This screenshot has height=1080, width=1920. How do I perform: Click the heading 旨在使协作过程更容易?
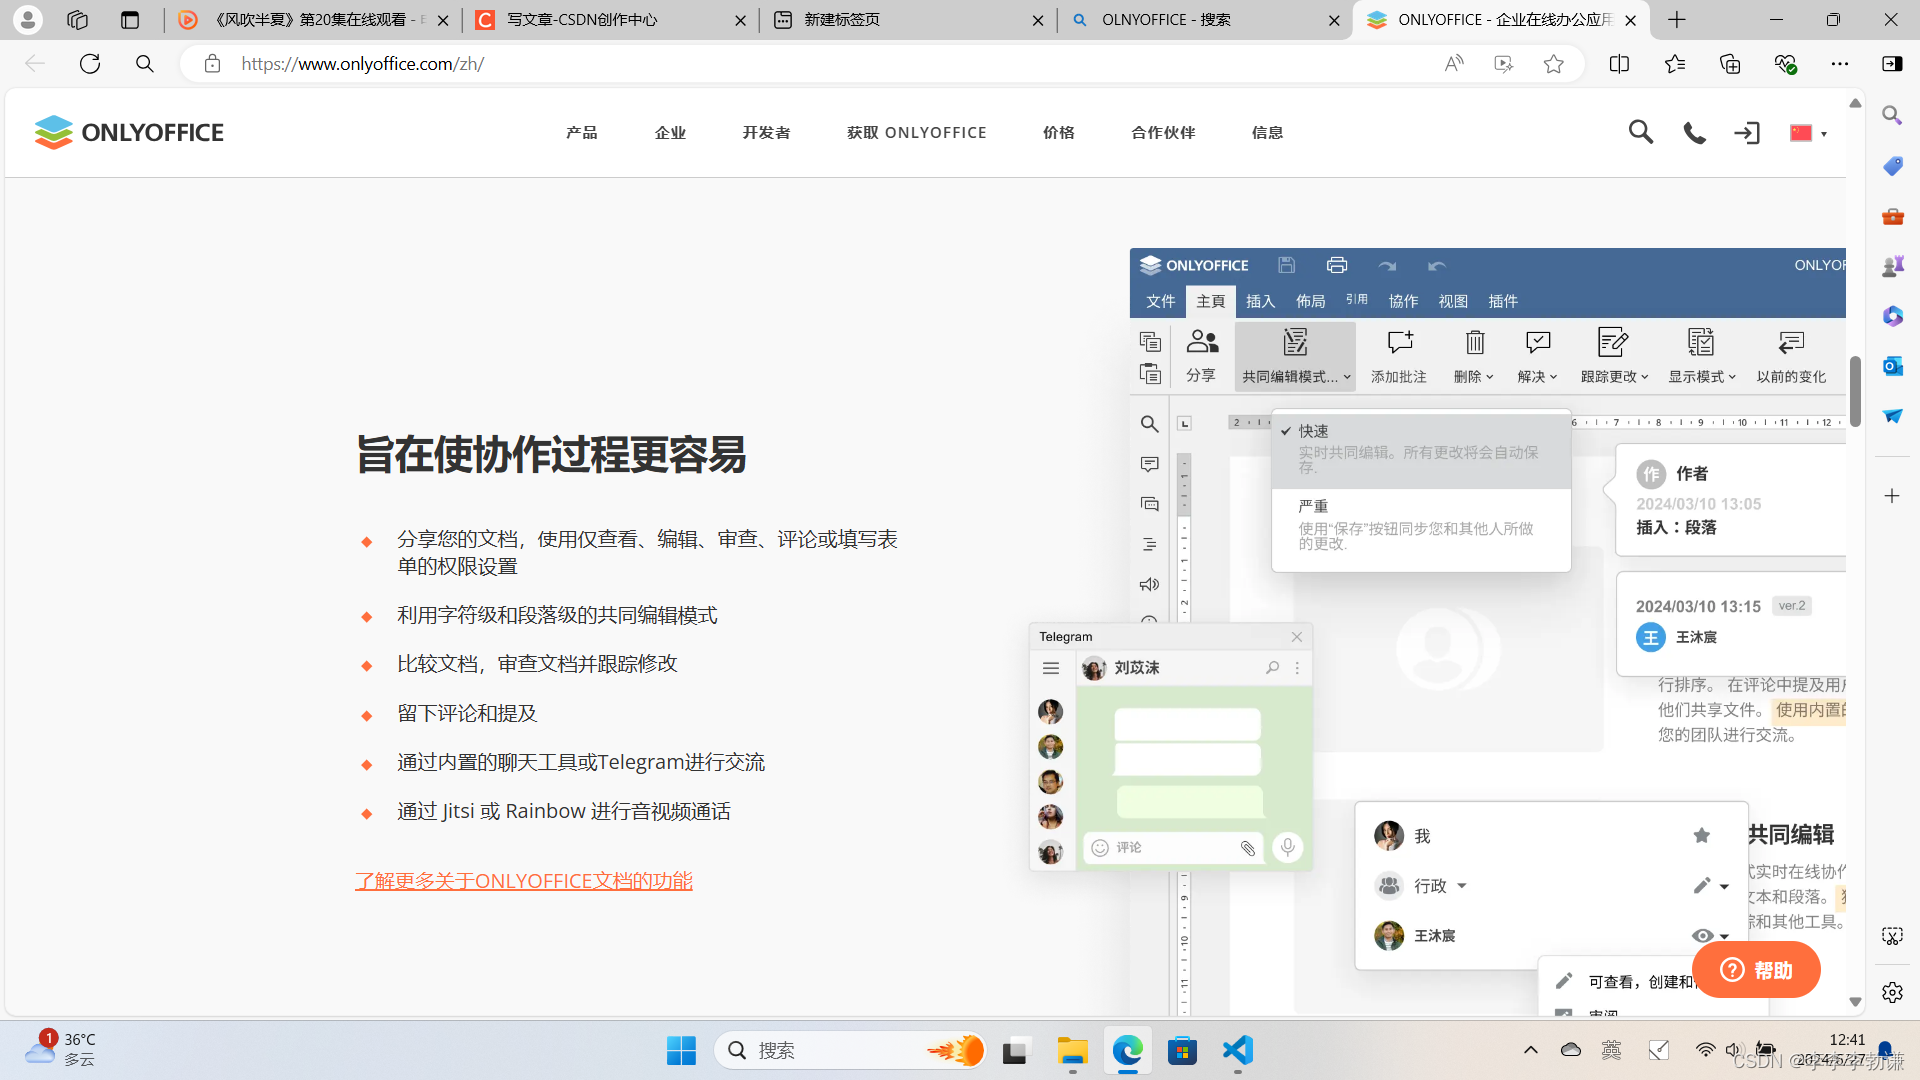tap(551, 454)
